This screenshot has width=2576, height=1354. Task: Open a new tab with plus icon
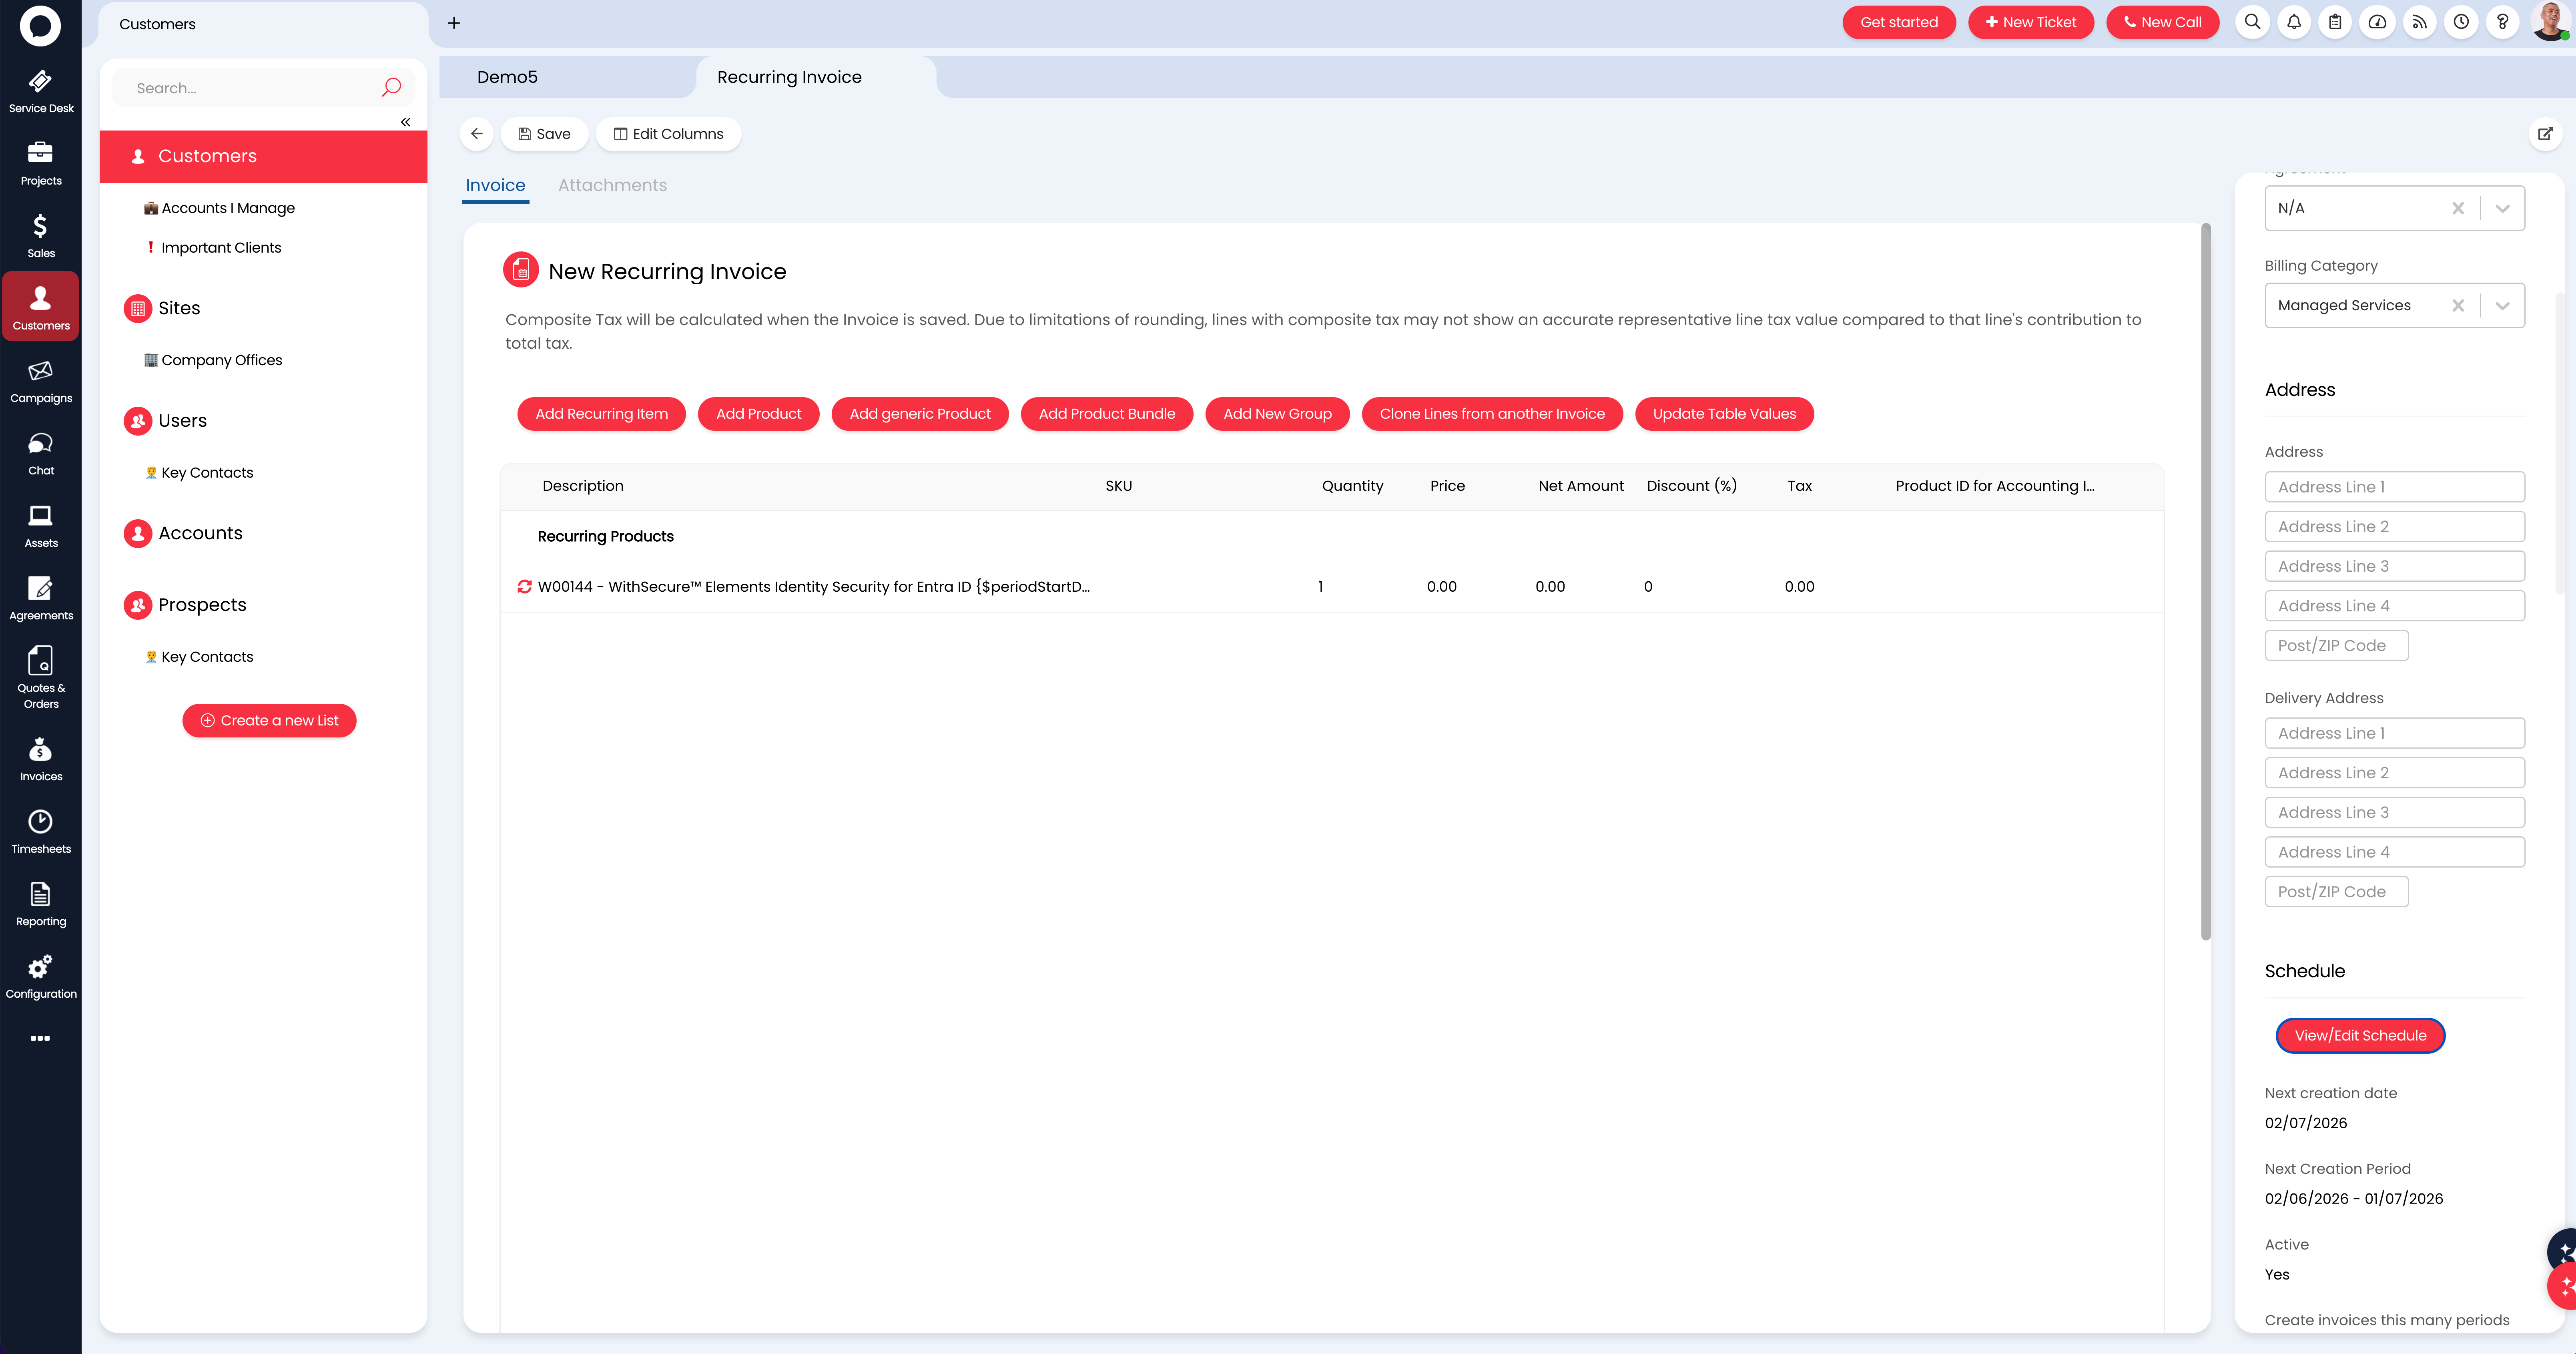(454, 23)
